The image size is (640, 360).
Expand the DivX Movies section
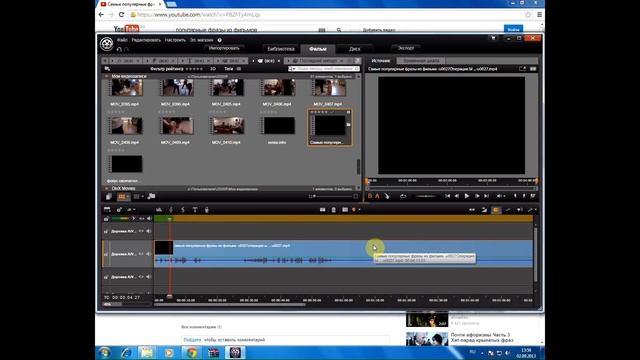[107, 189]
